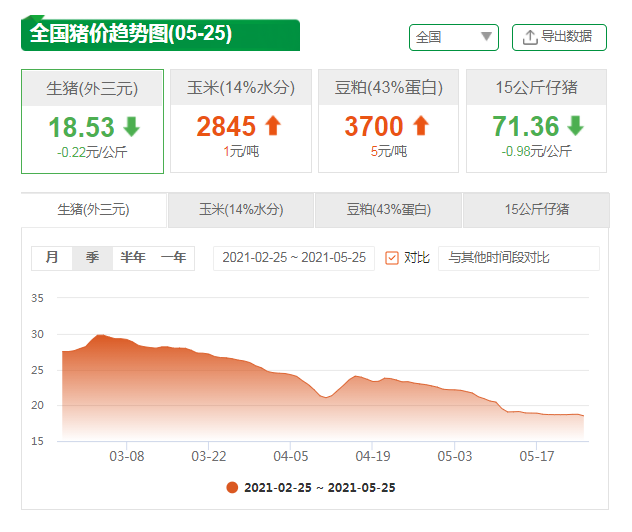Screen dimensions: 632x532
Task: Click the 导出数据 export button
Action: (559, 37)
